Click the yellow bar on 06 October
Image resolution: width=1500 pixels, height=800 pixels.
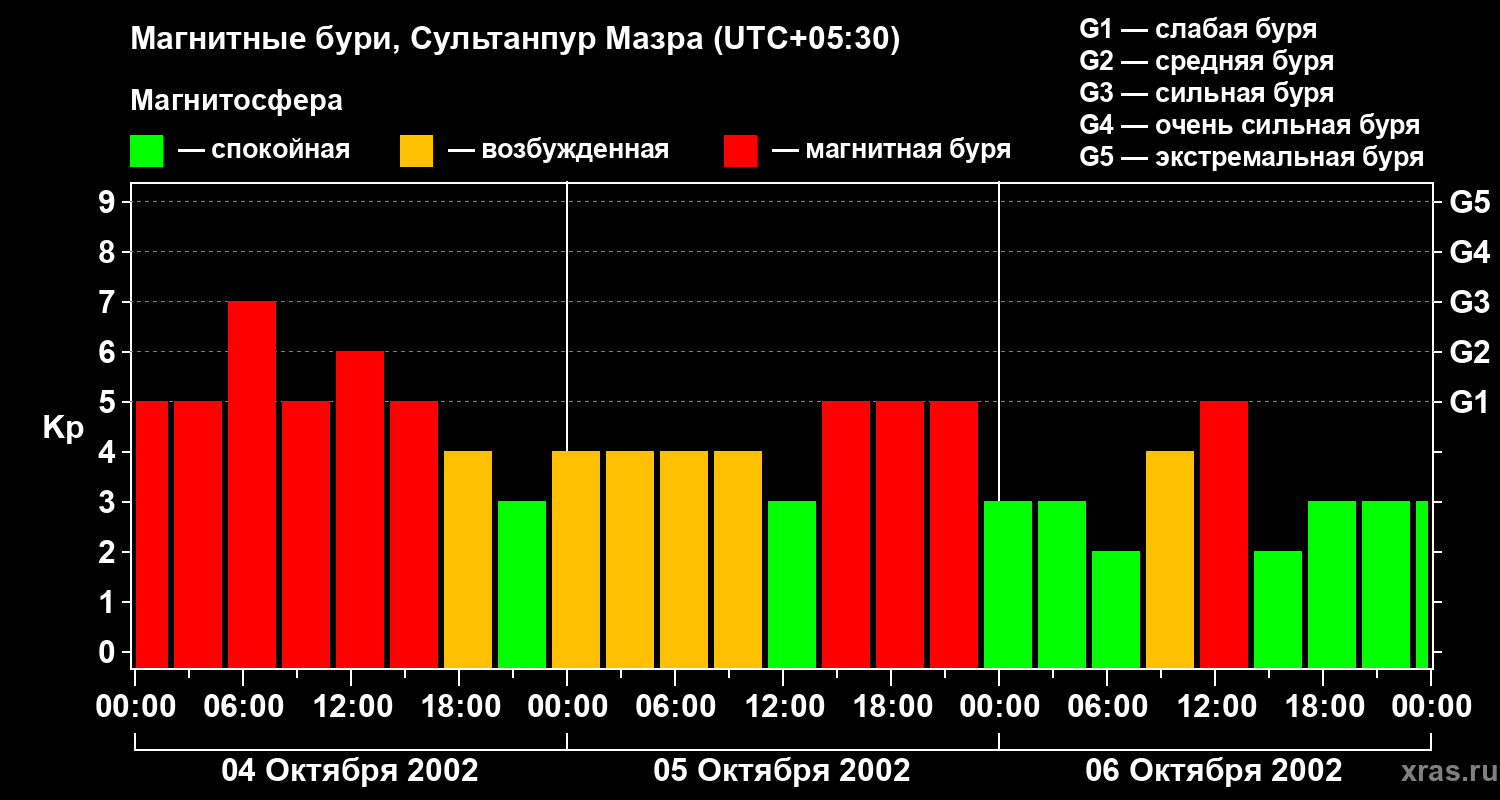coord(1170,559)
